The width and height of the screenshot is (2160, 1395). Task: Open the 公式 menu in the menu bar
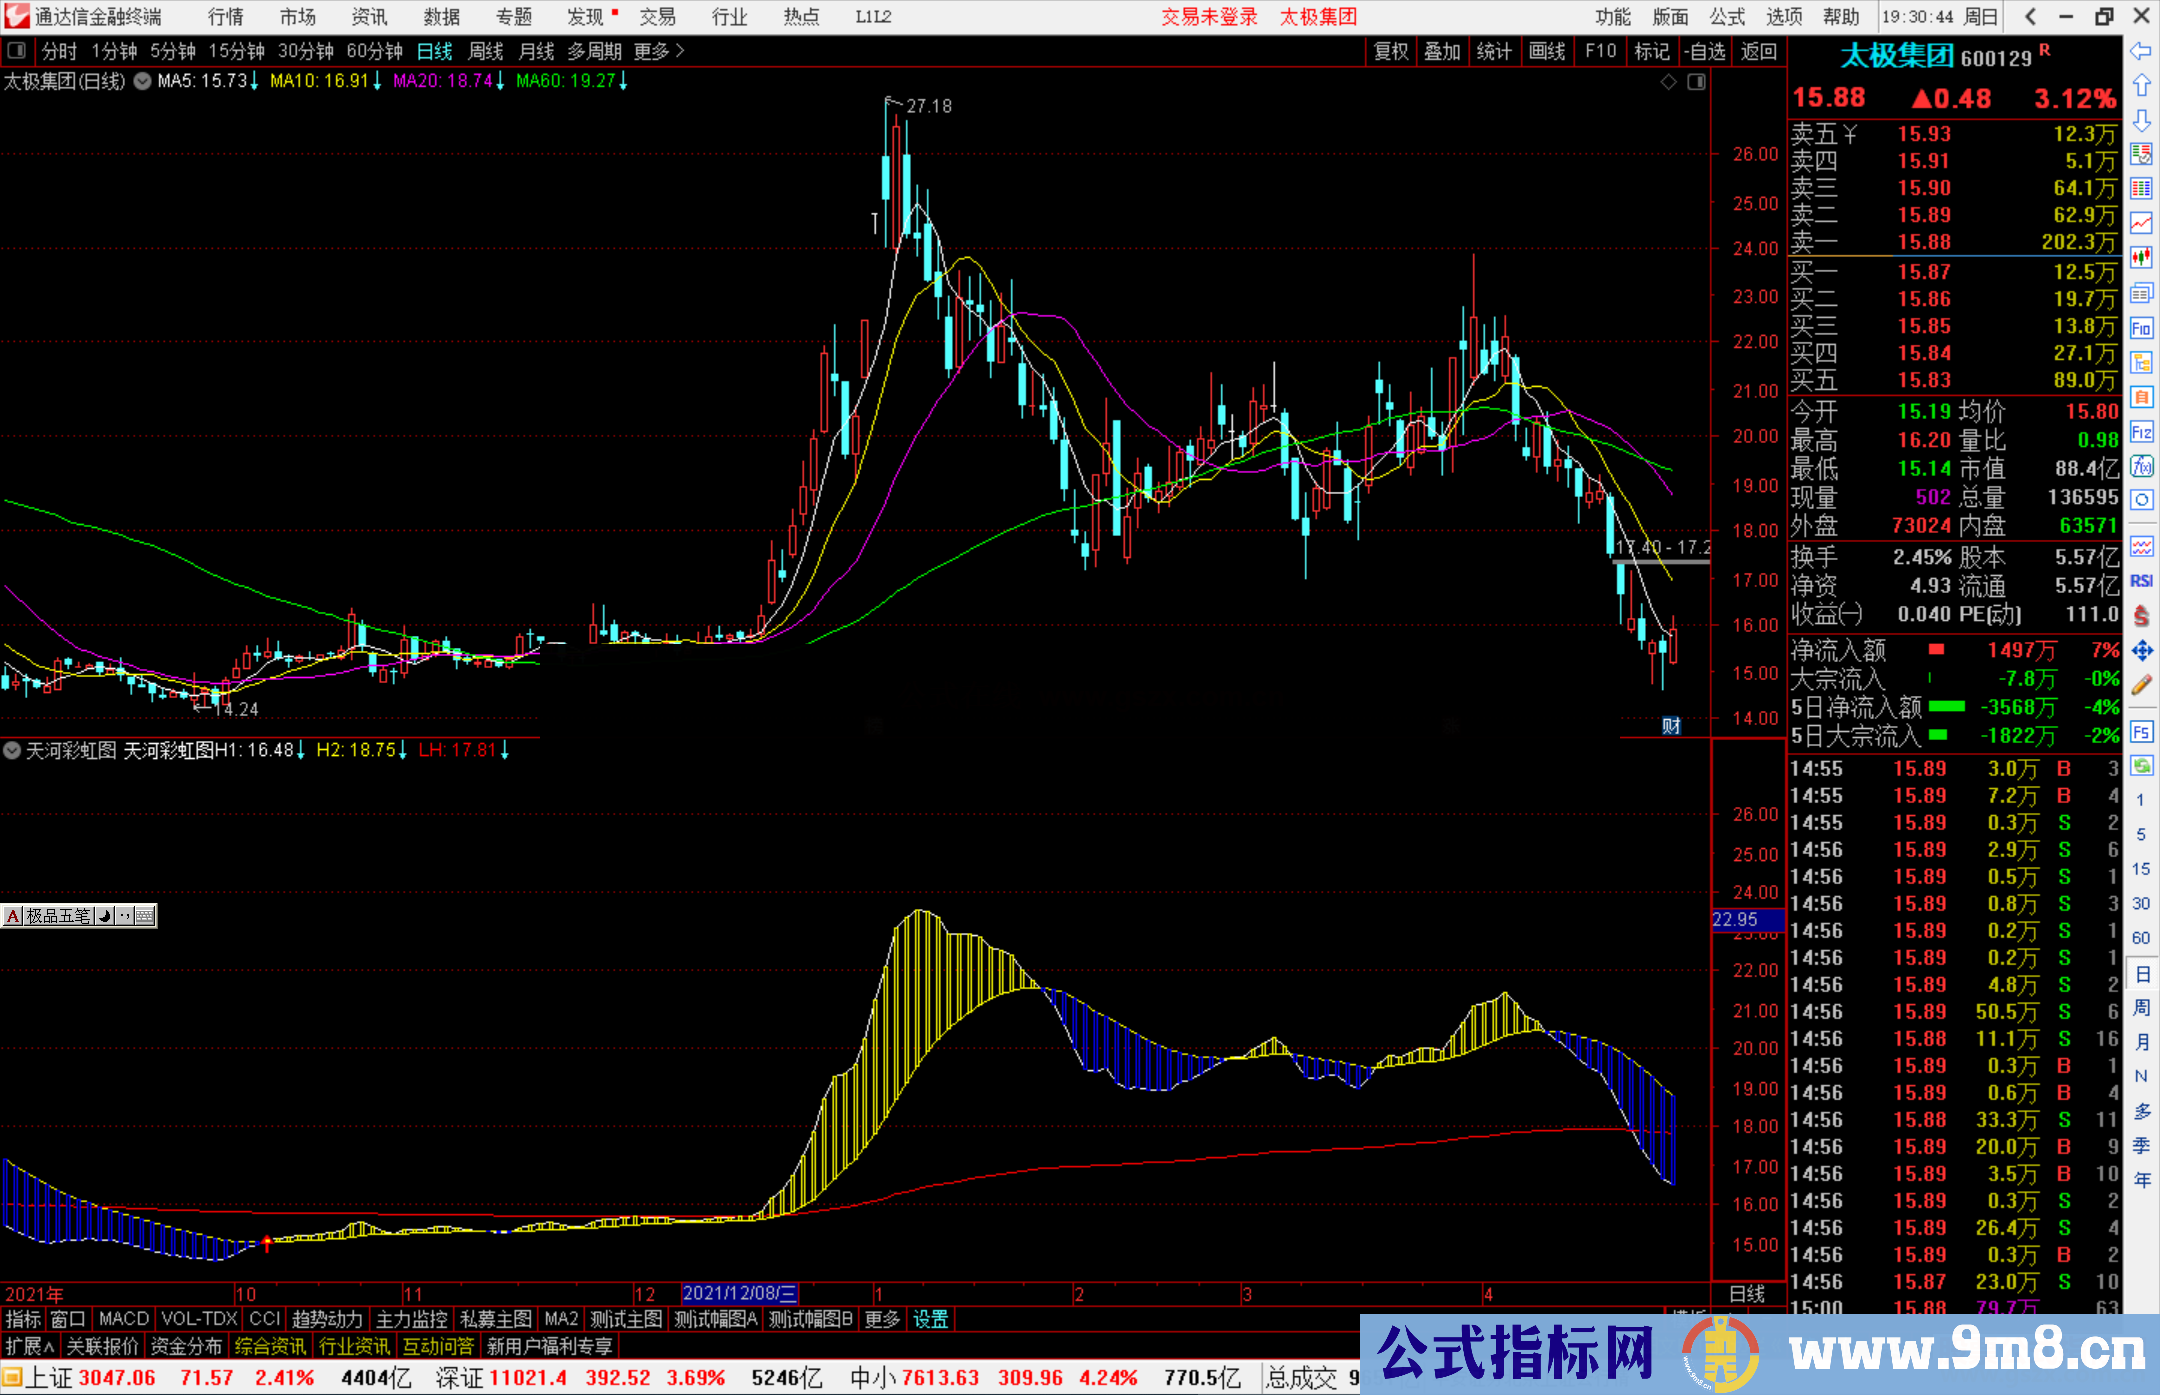point(1726,17)
